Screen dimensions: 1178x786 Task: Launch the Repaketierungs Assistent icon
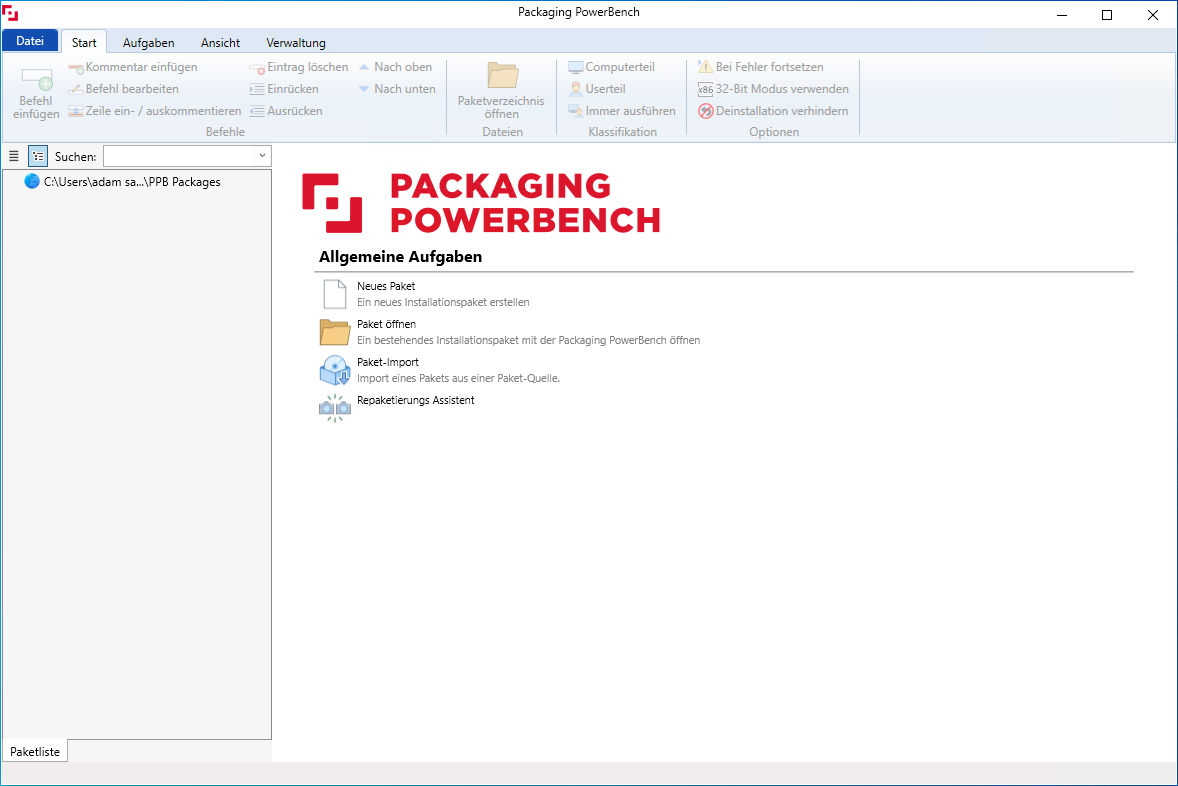(x=334, y=408)
